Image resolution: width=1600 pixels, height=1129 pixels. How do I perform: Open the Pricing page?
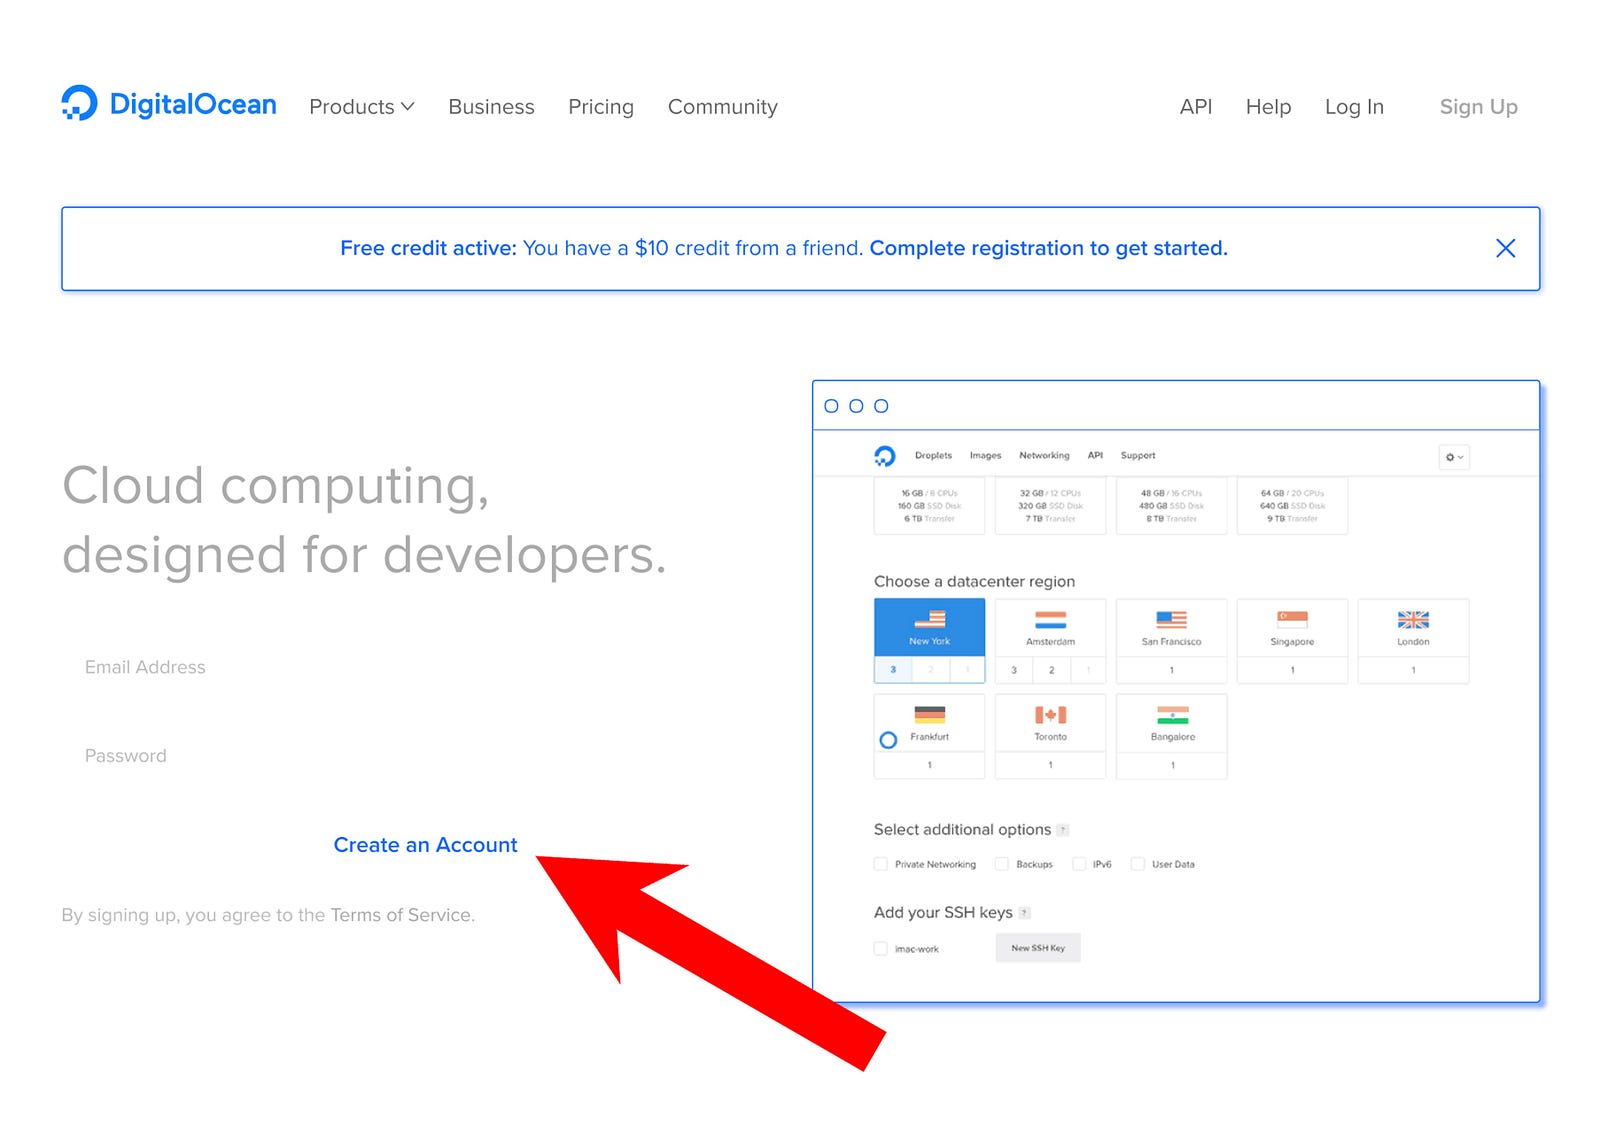pos(601,107)
